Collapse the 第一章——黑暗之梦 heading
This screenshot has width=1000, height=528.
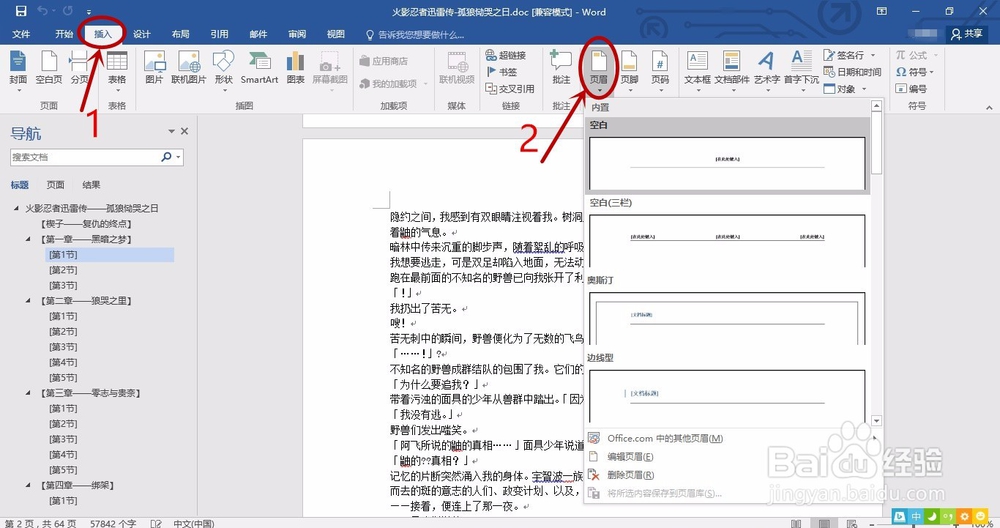point(28,239)
